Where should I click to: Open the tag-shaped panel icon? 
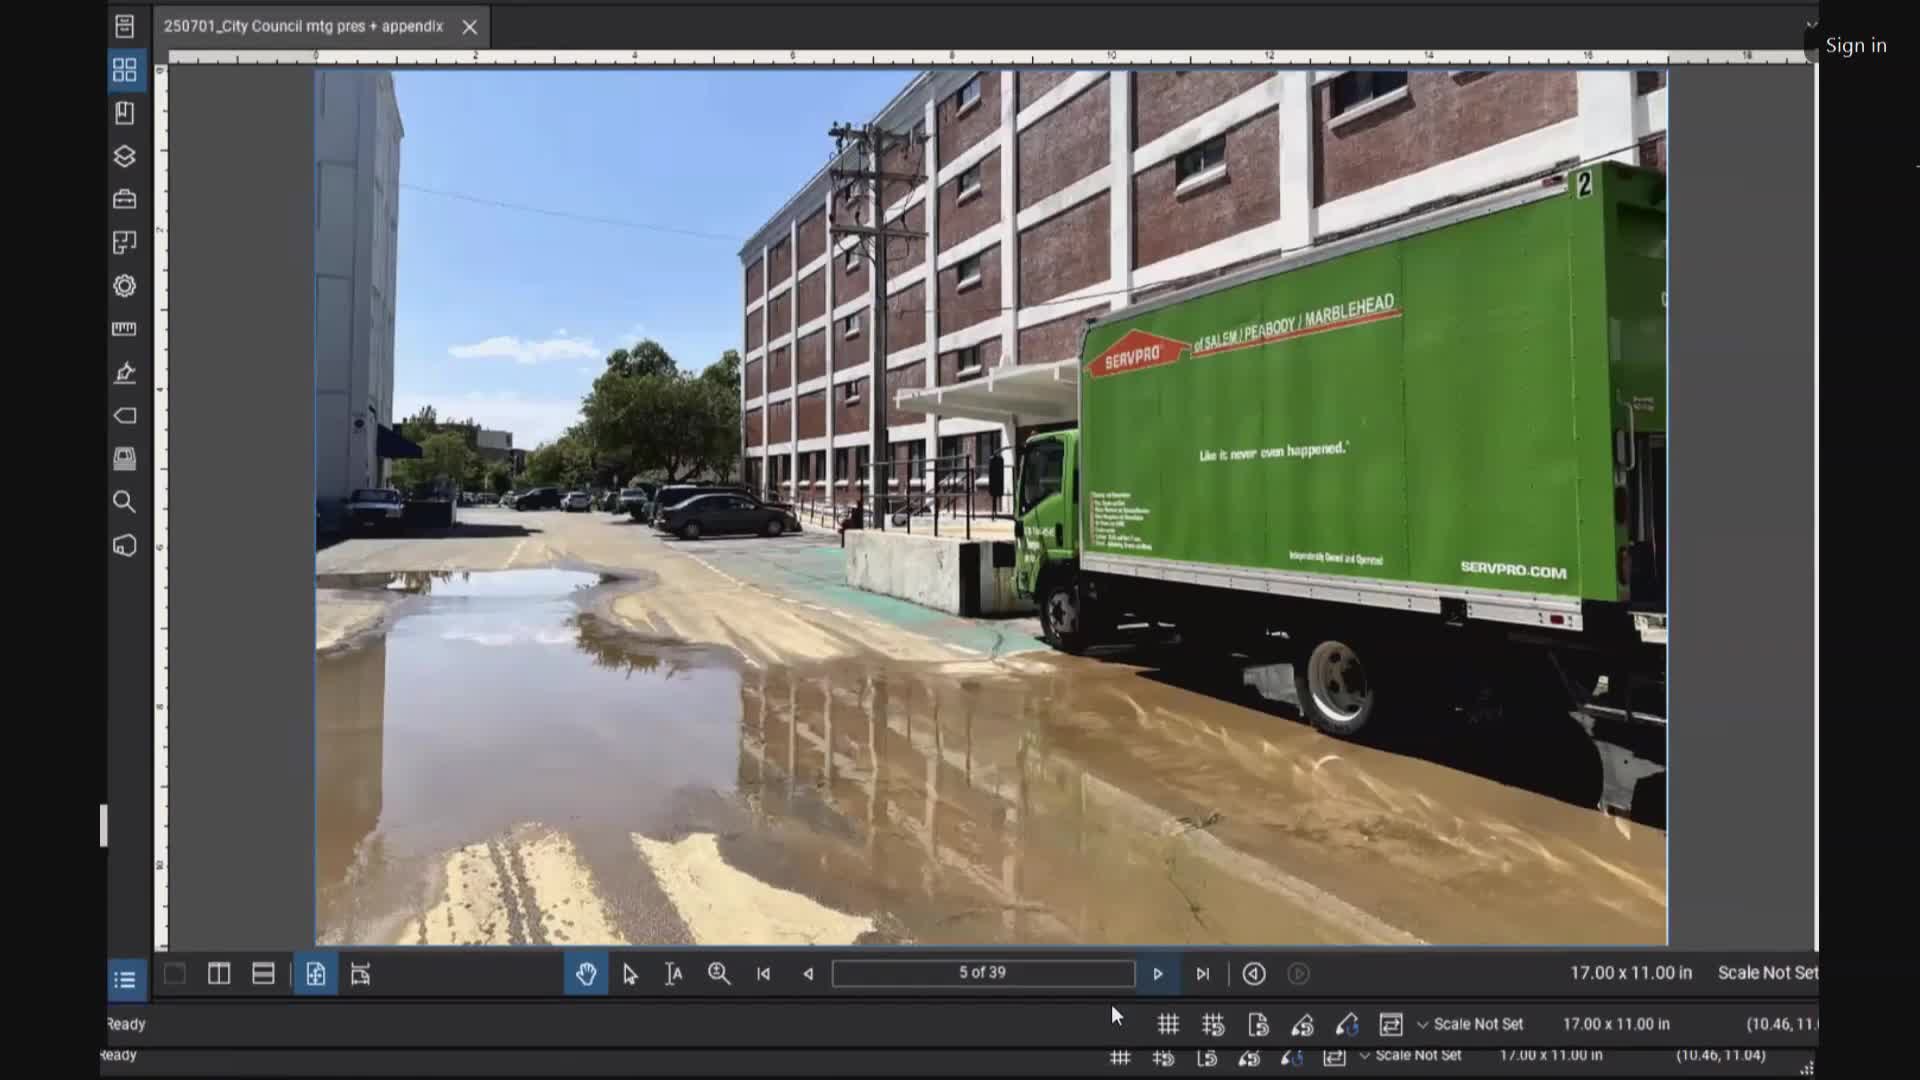(124, 415)
